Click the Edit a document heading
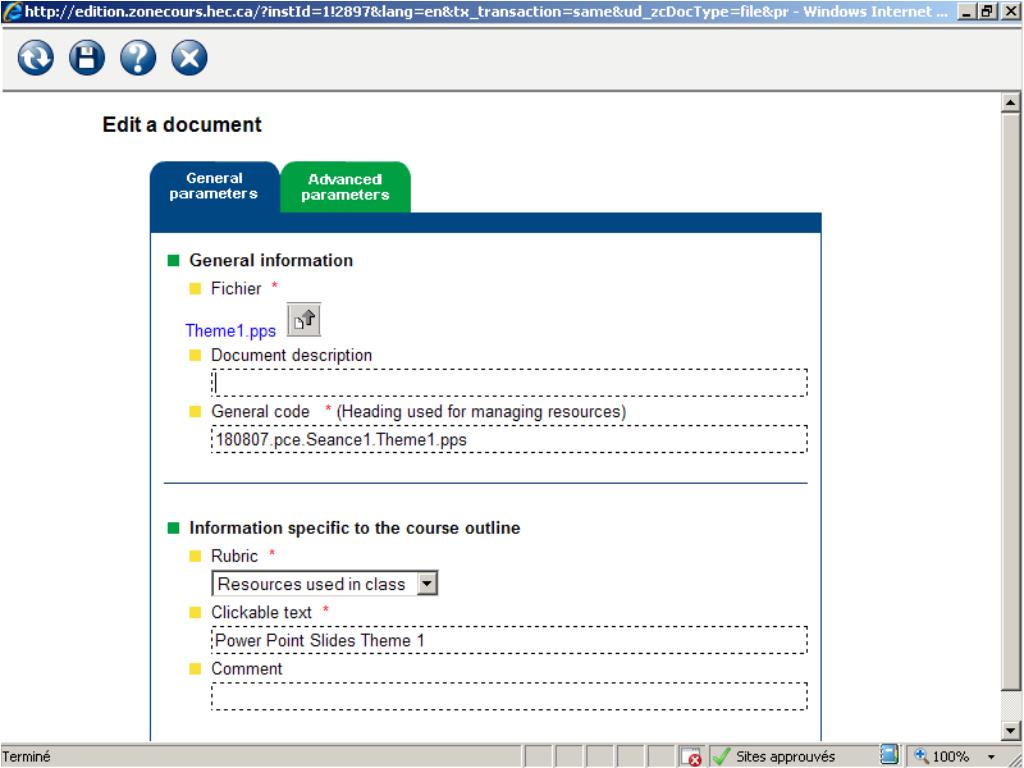 (182, 124)
